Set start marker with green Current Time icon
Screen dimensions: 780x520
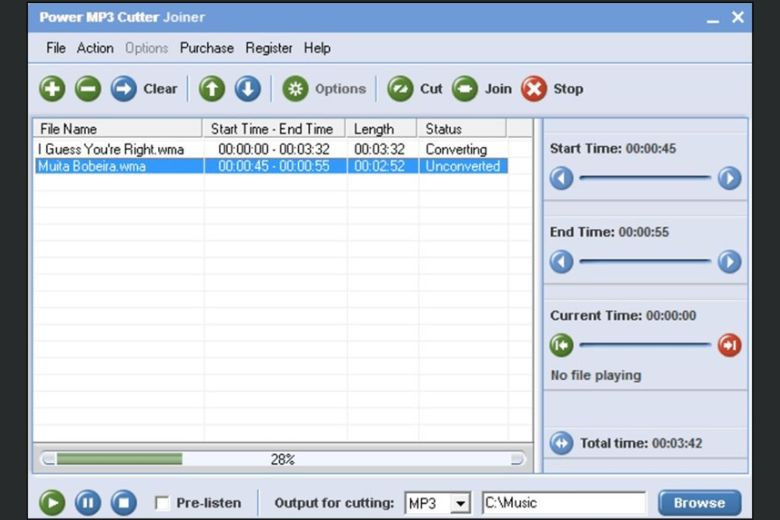point(562,345)
